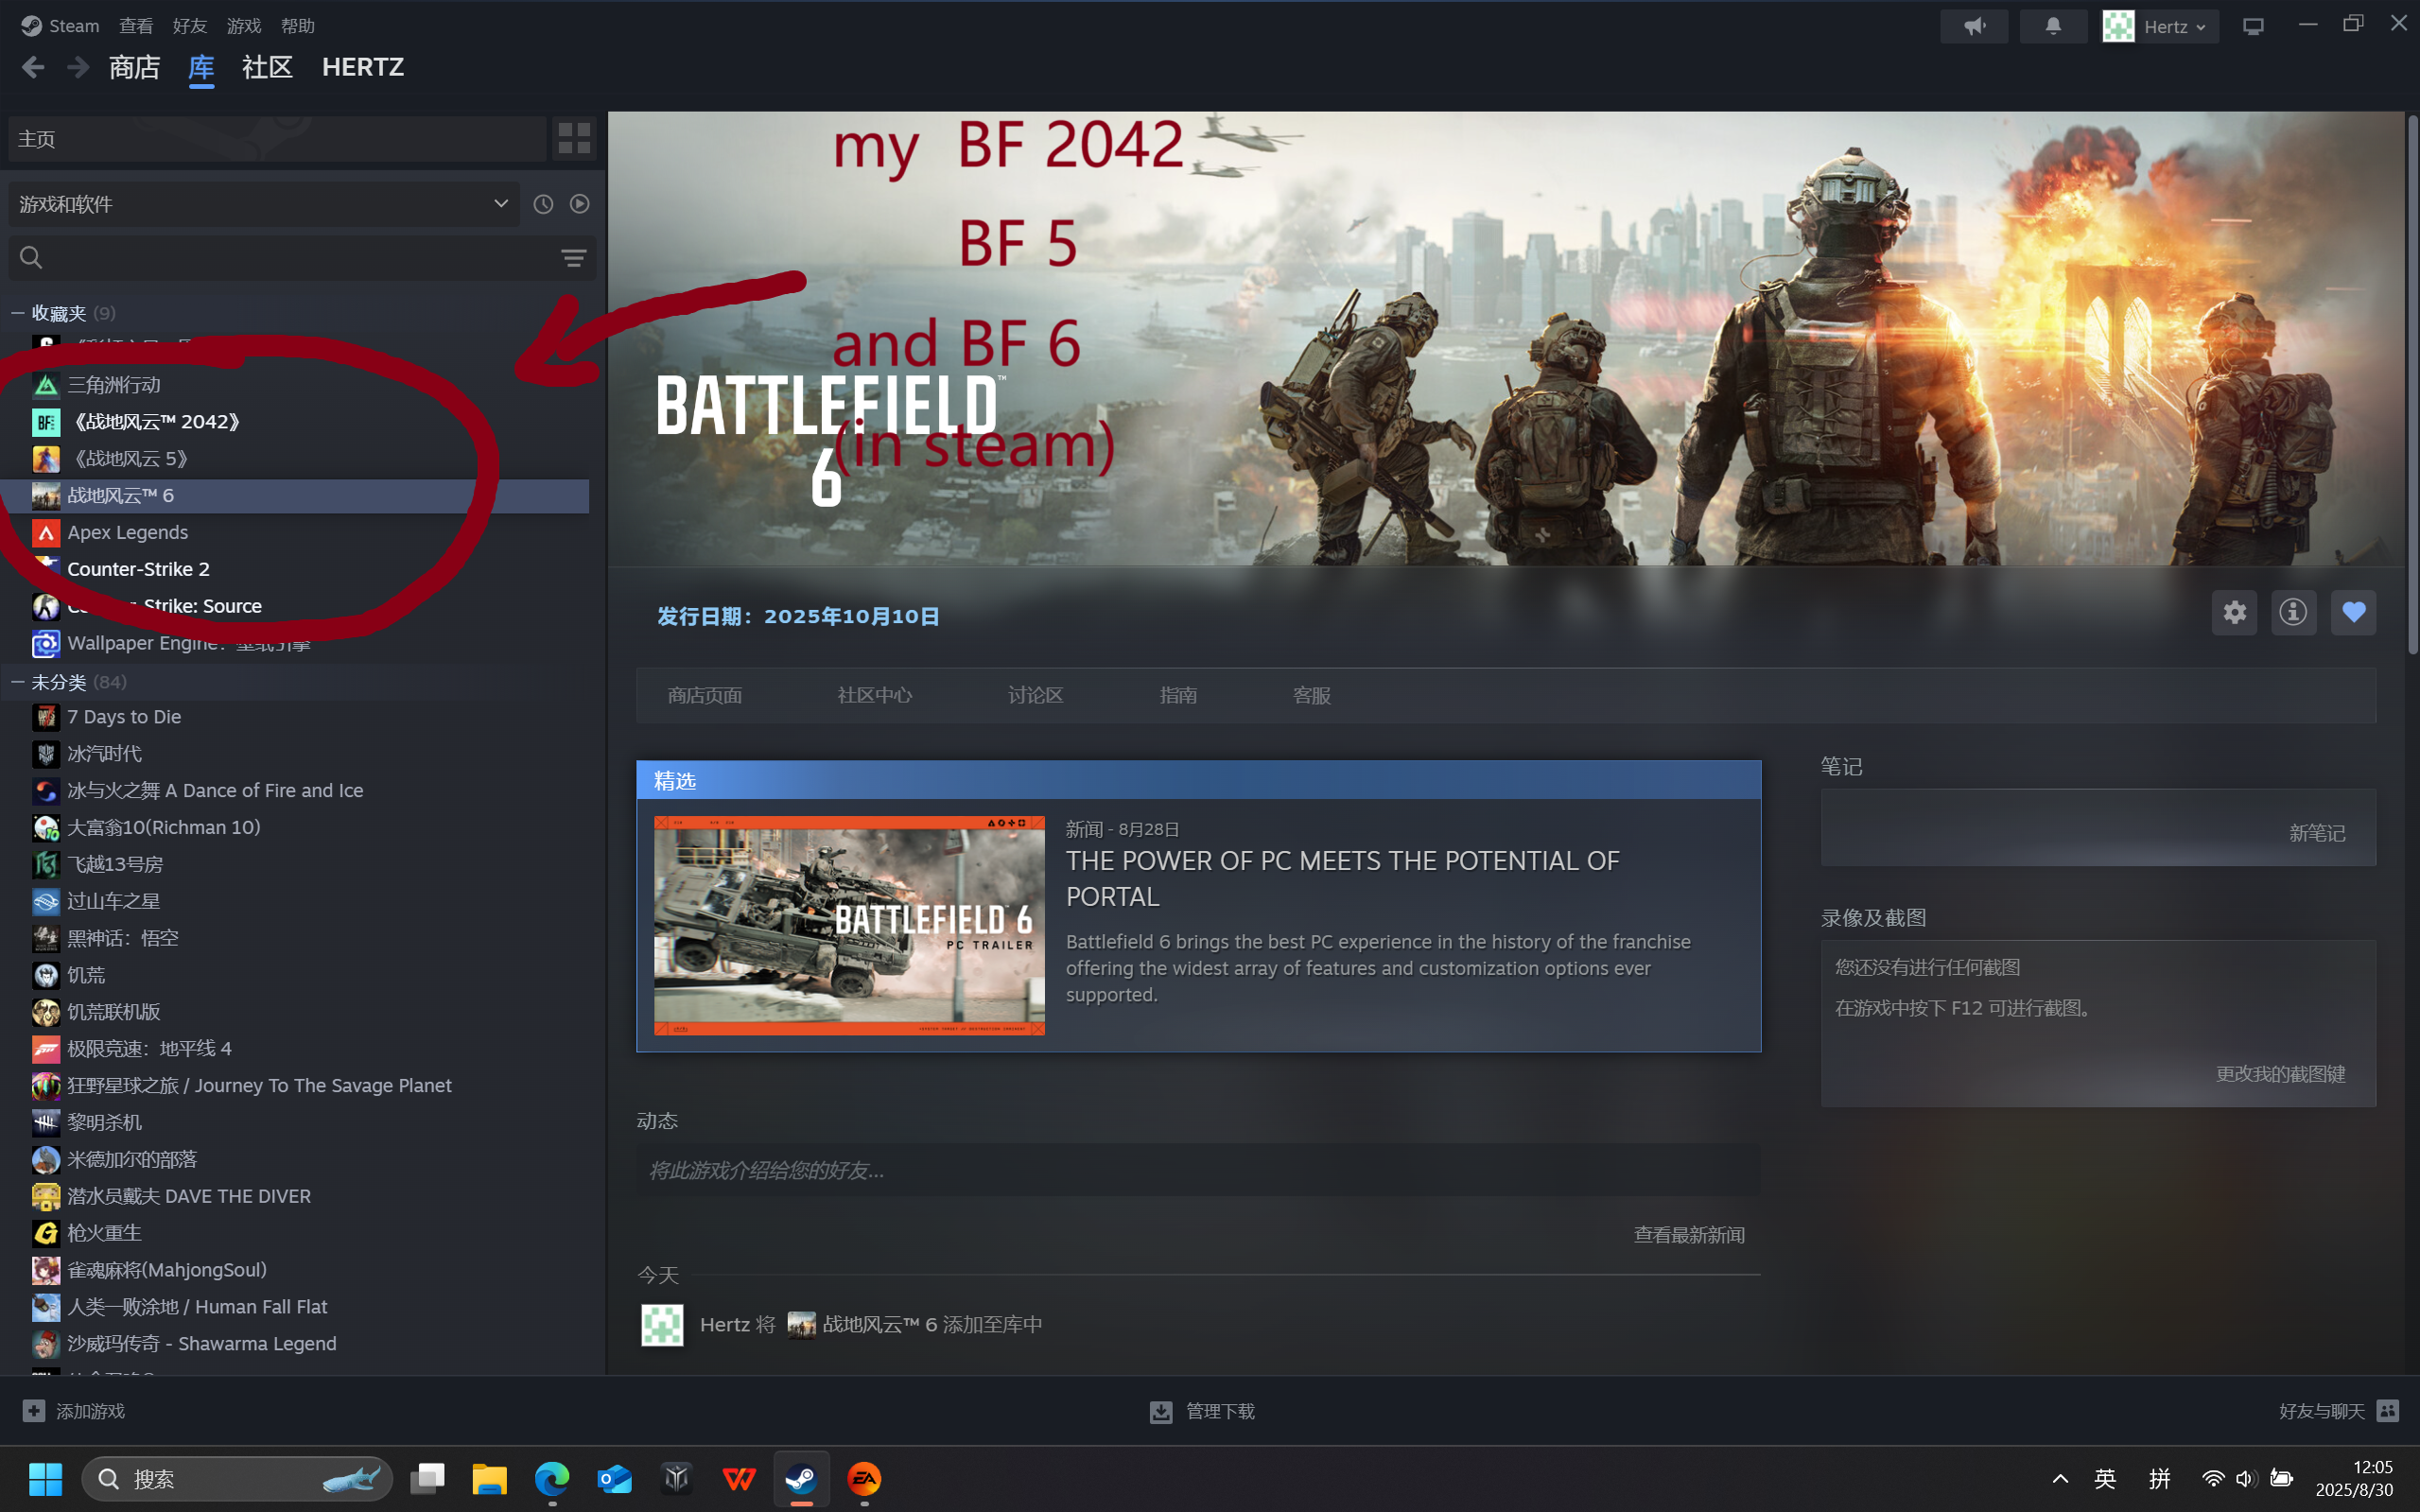Open File Explorer from taskbar
This screenshot has height=1512, width=2420.
point(490,1478)
